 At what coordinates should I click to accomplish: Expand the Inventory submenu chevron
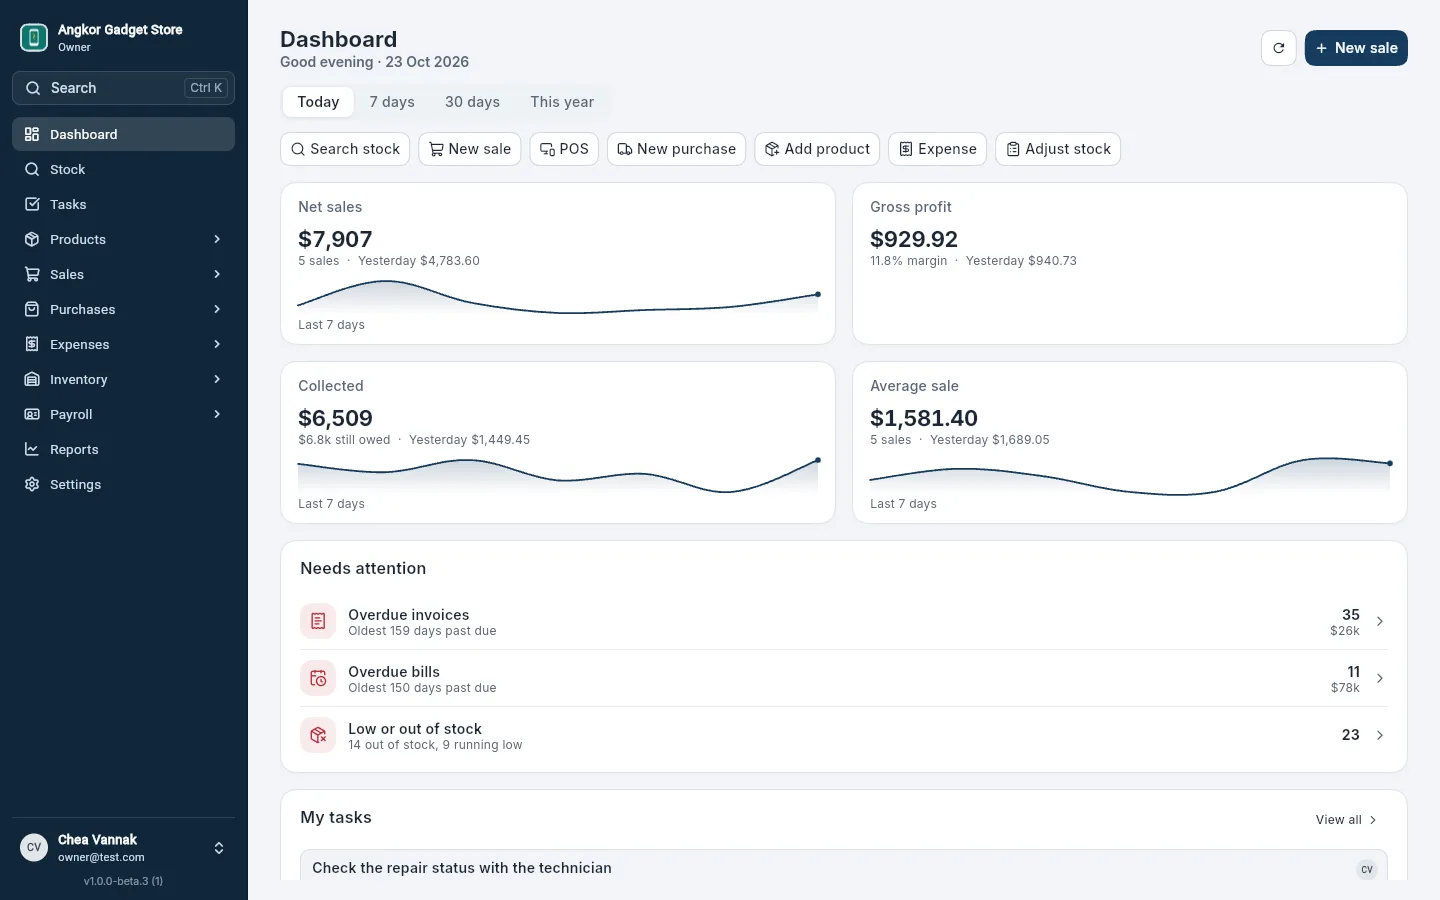point(217,379)
